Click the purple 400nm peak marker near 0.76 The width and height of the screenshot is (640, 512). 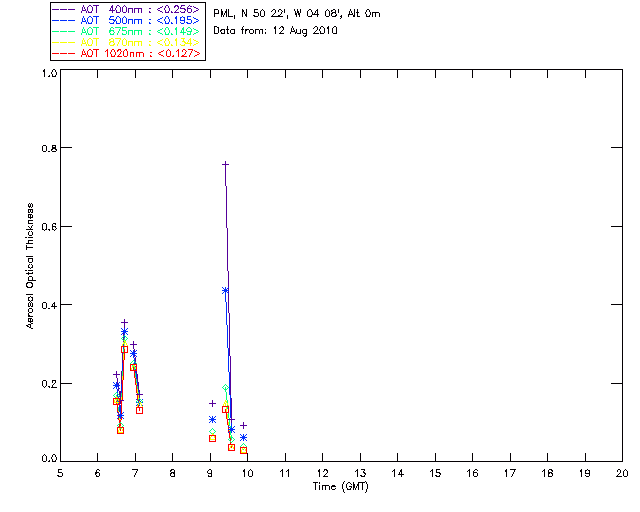tap(225, 165)
